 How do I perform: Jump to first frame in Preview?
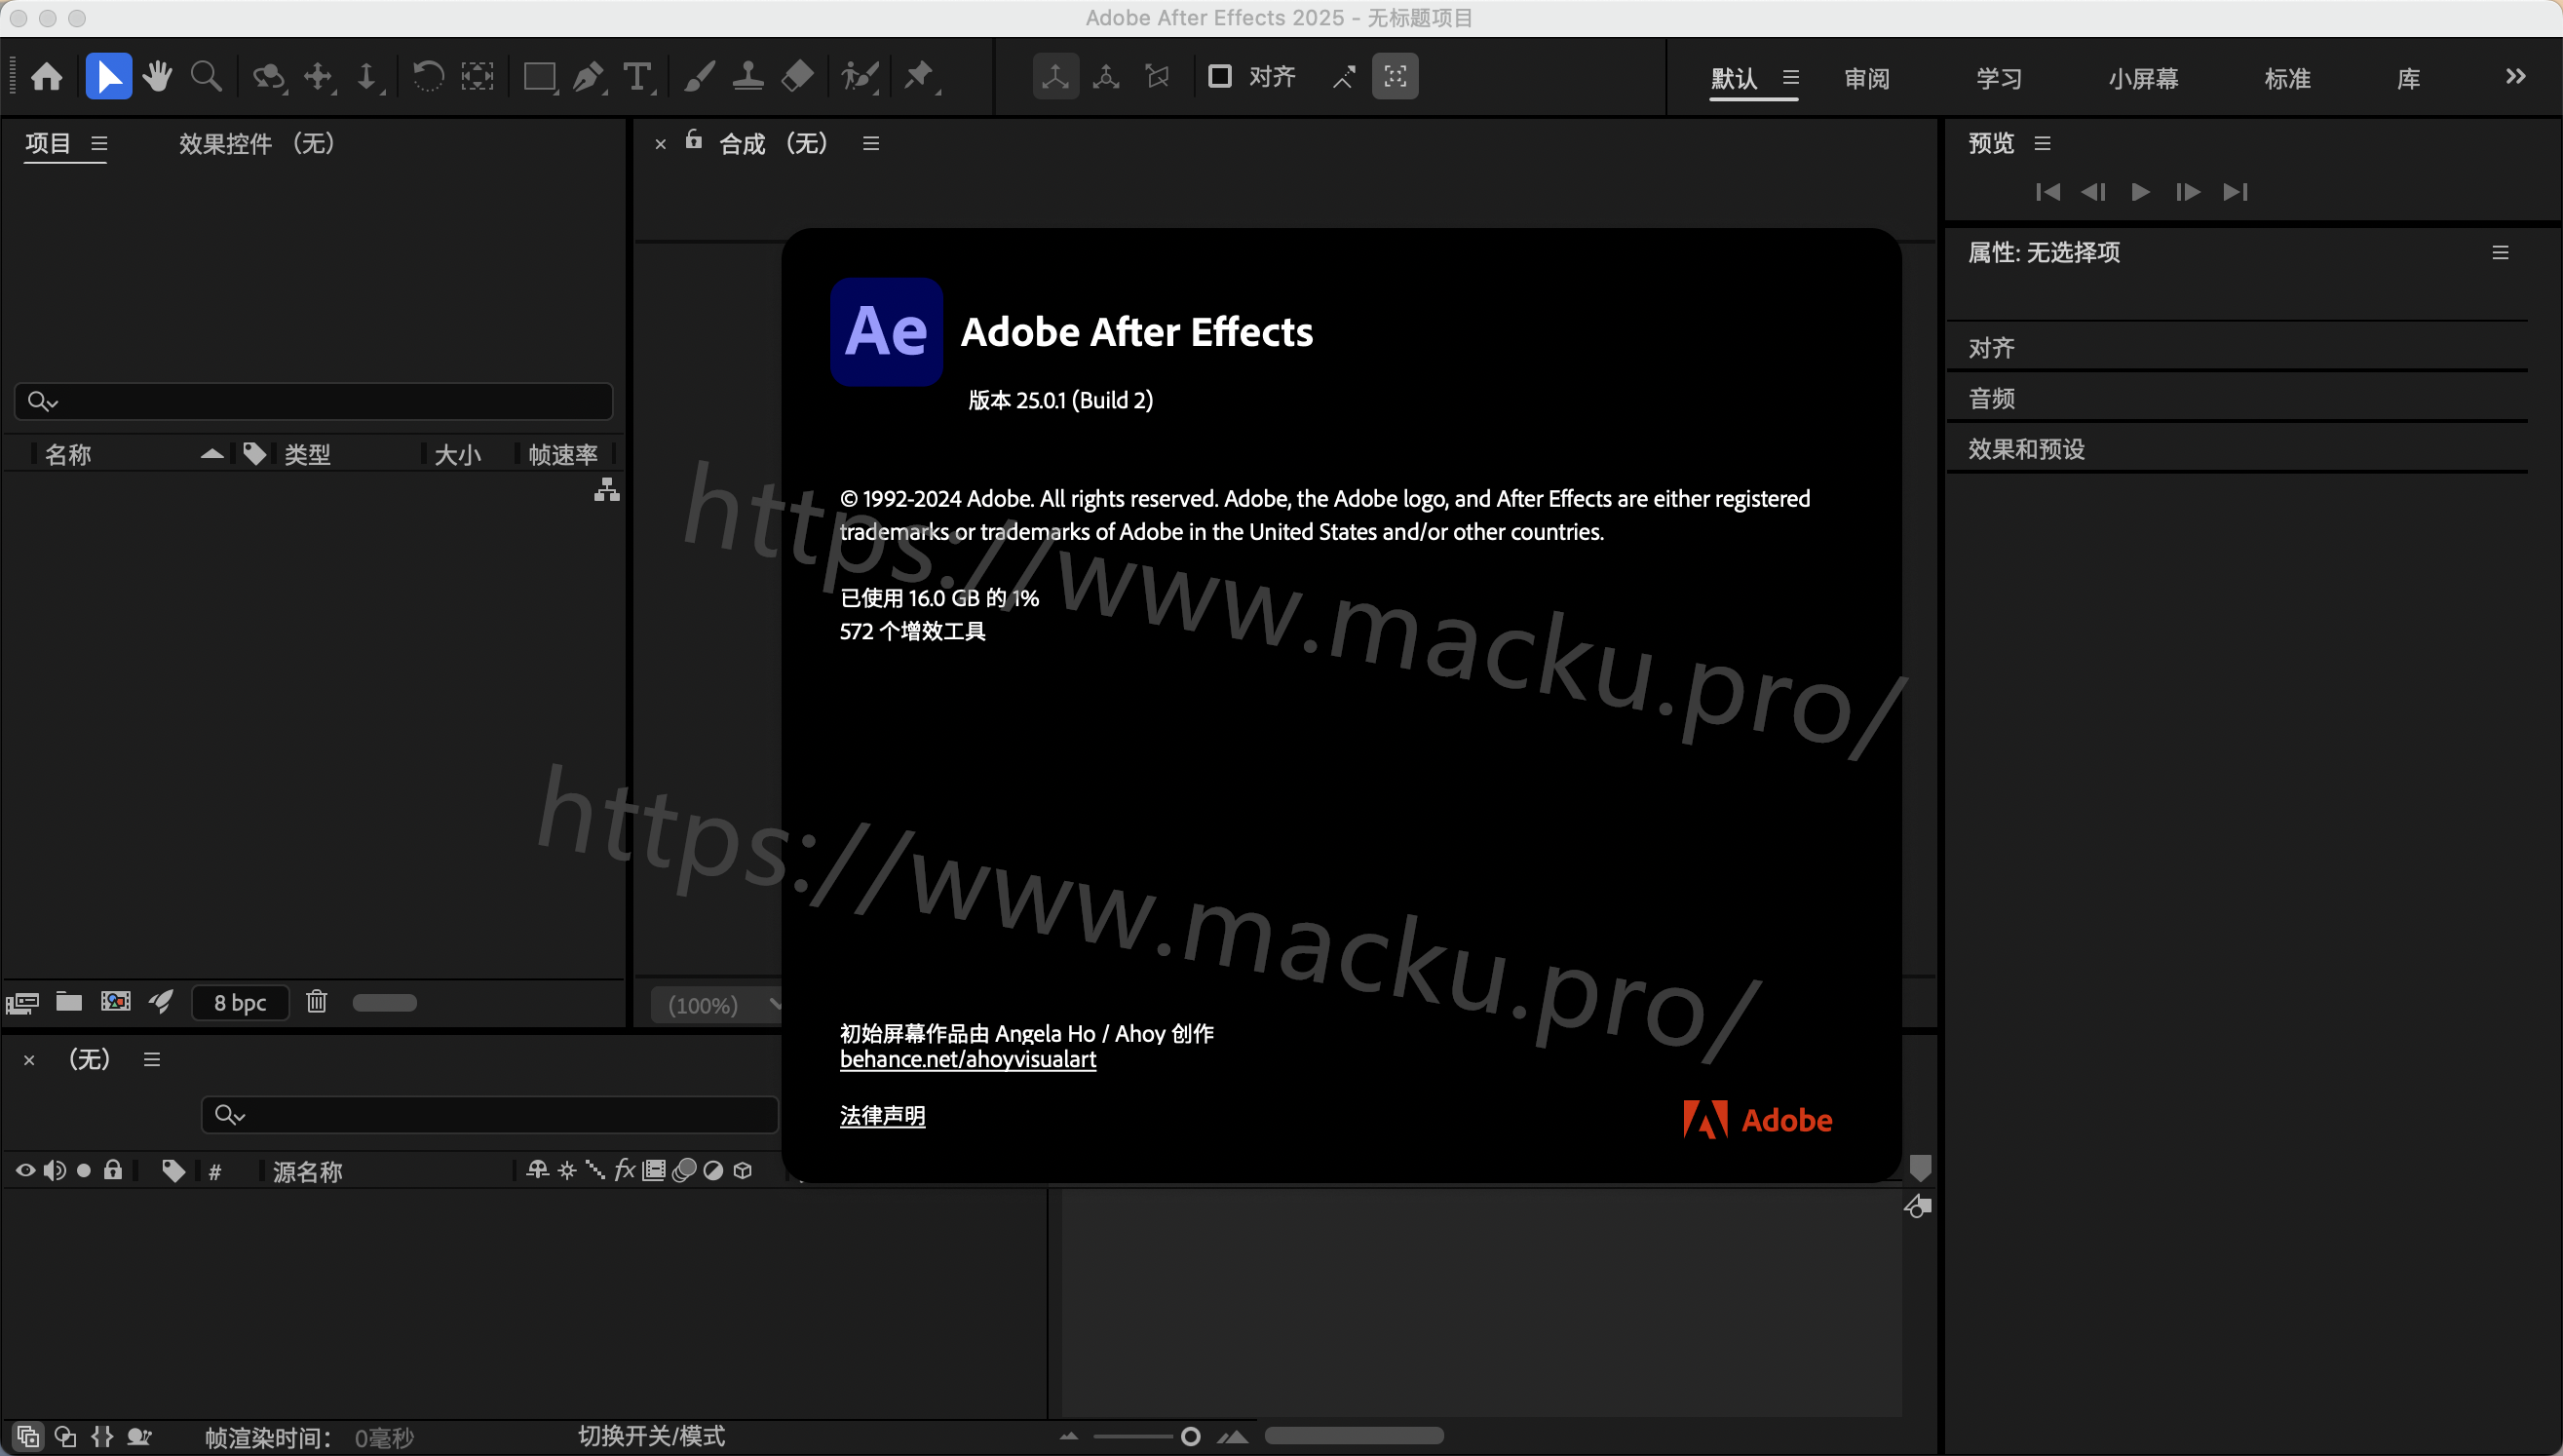pos(2047,192)
